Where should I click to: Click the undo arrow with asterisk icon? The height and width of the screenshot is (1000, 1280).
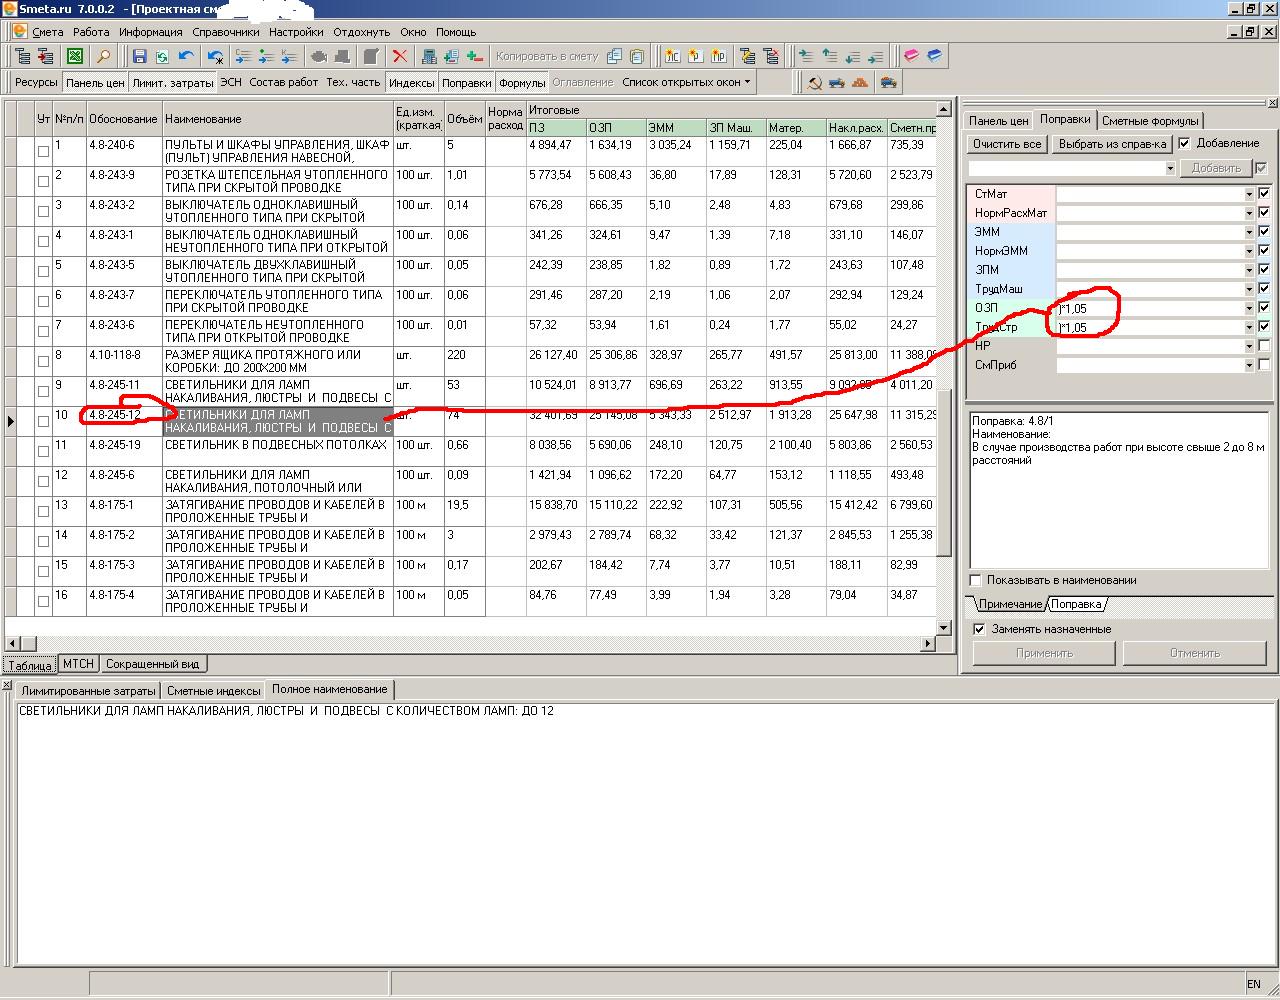pyautogui.click(x=216, y=56)
